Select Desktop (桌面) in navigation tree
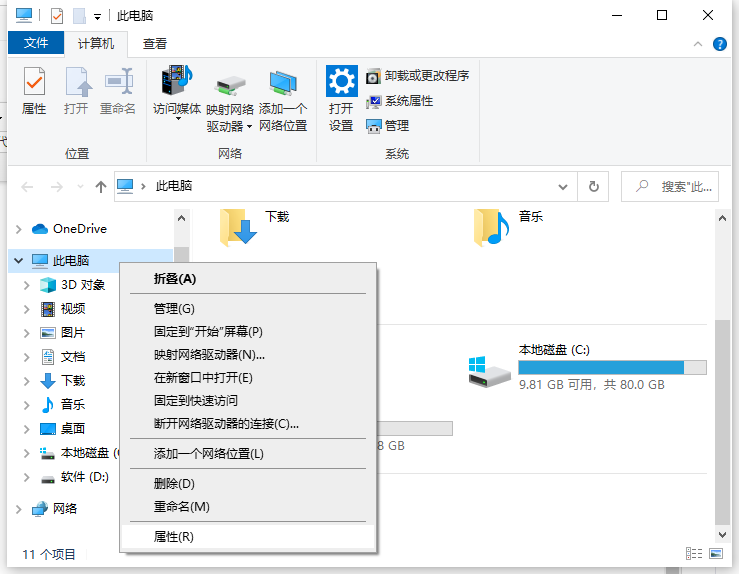The image size is (739, 574). pos(63,428)
